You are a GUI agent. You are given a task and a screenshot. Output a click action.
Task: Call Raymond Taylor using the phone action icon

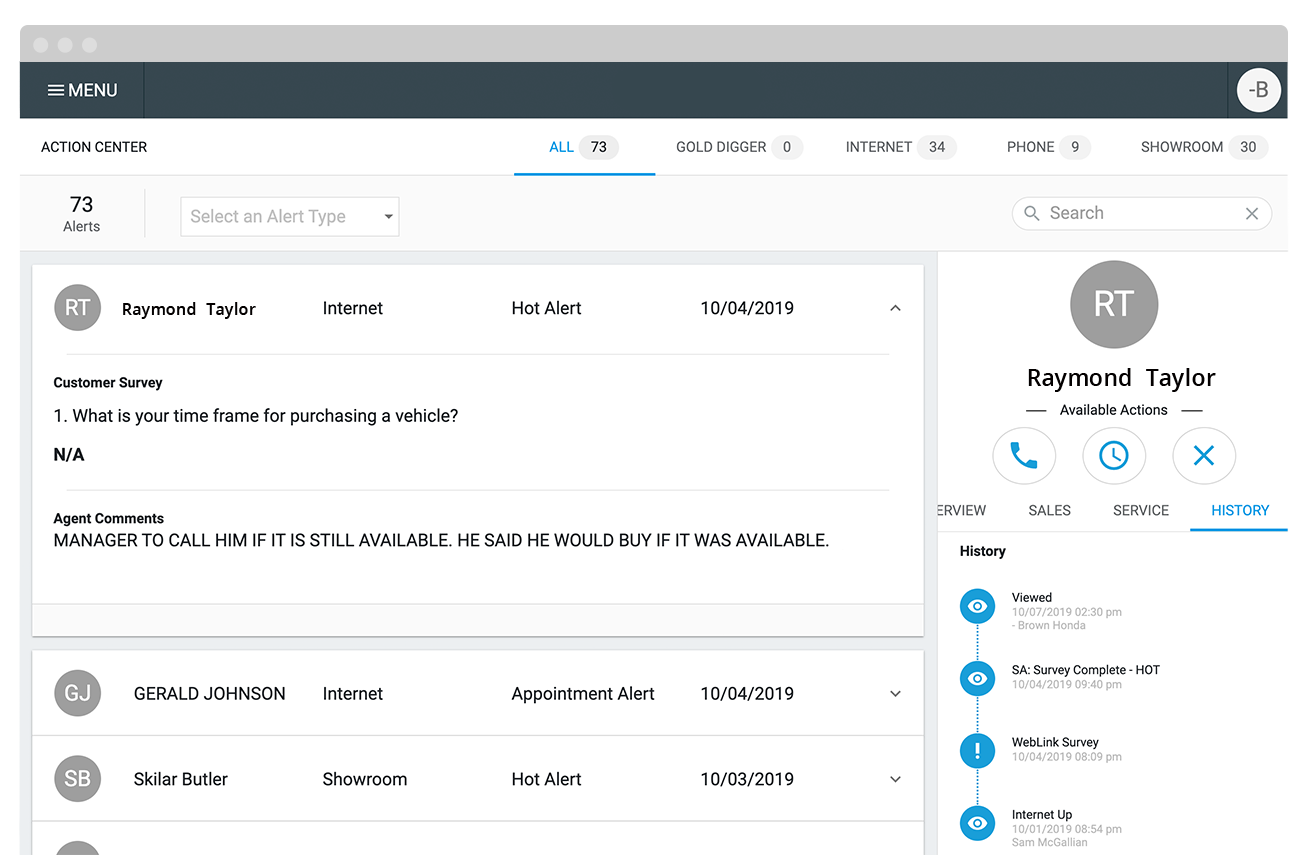[1024, 456]
